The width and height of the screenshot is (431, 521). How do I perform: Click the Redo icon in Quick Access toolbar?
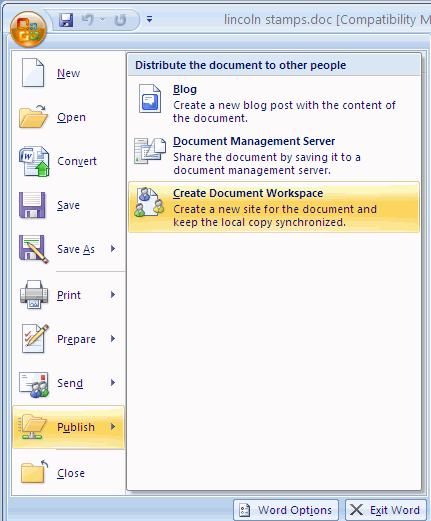pos(120,20)
